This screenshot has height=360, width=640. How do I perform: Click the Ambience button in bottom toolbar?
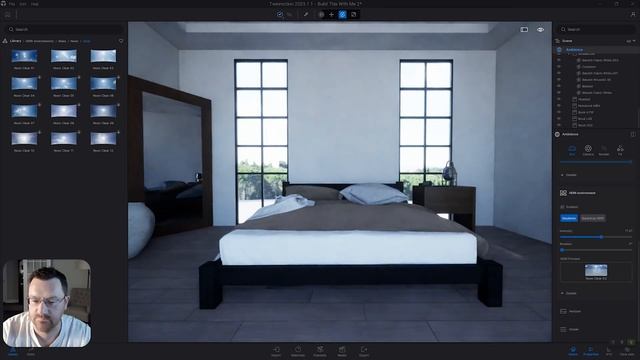(x=298, y=351)
